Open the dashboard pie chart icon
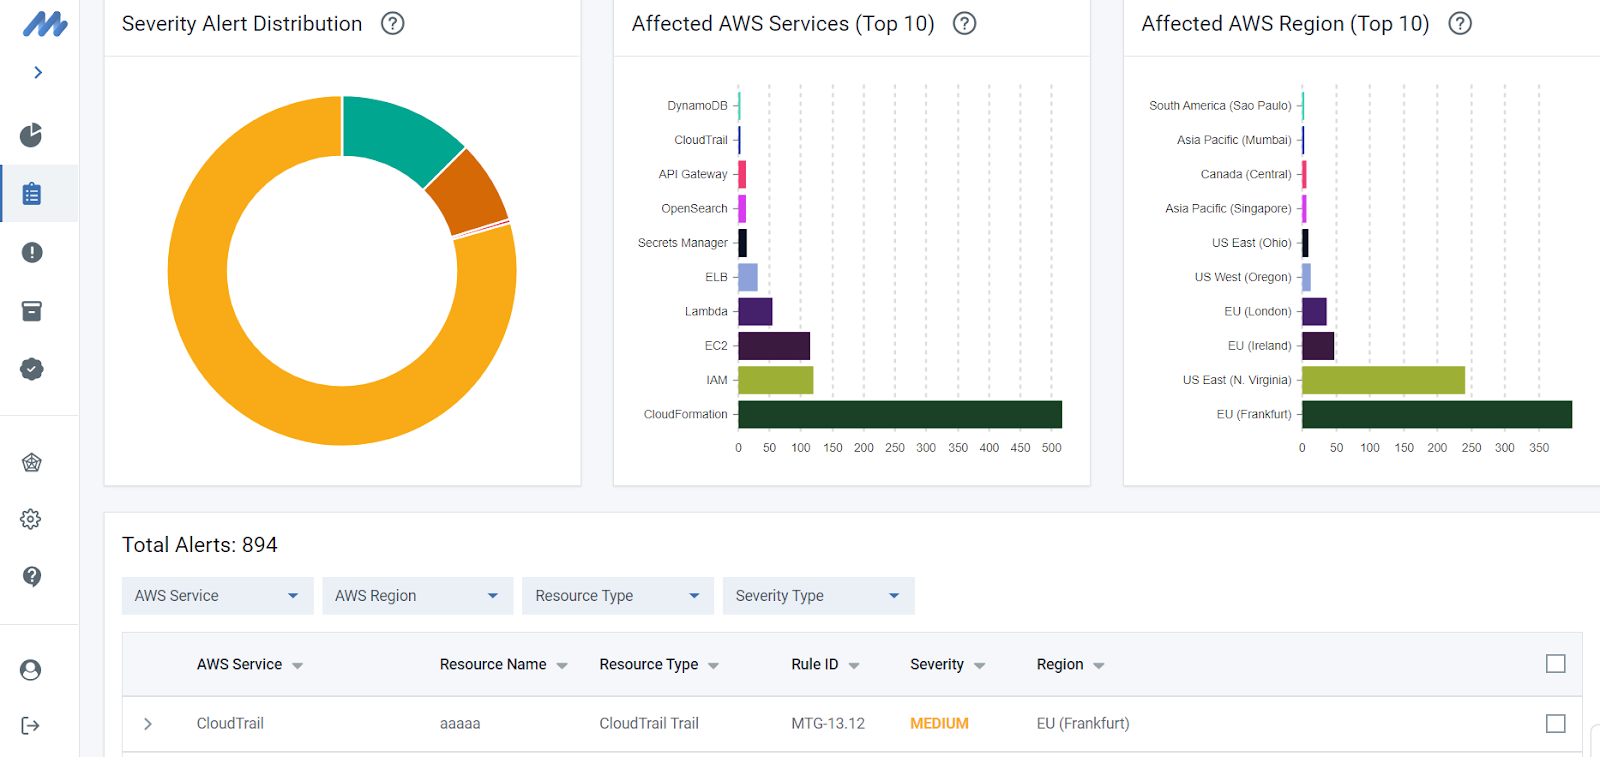The height and width of the screenshot is (757, 1600). click(31, 135)
